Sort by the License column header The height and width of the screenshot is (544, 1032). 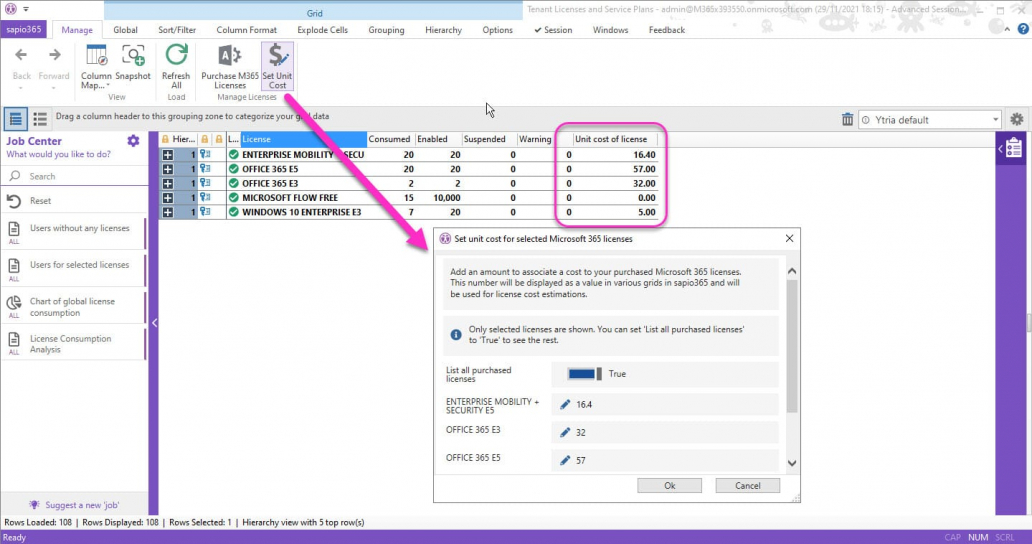(x=303, y=139)
